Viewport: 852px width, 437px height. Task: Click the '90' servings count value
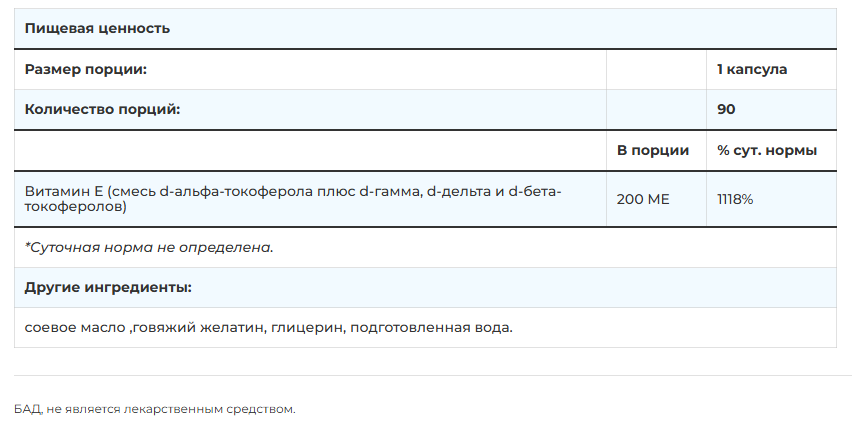point(726,109)
